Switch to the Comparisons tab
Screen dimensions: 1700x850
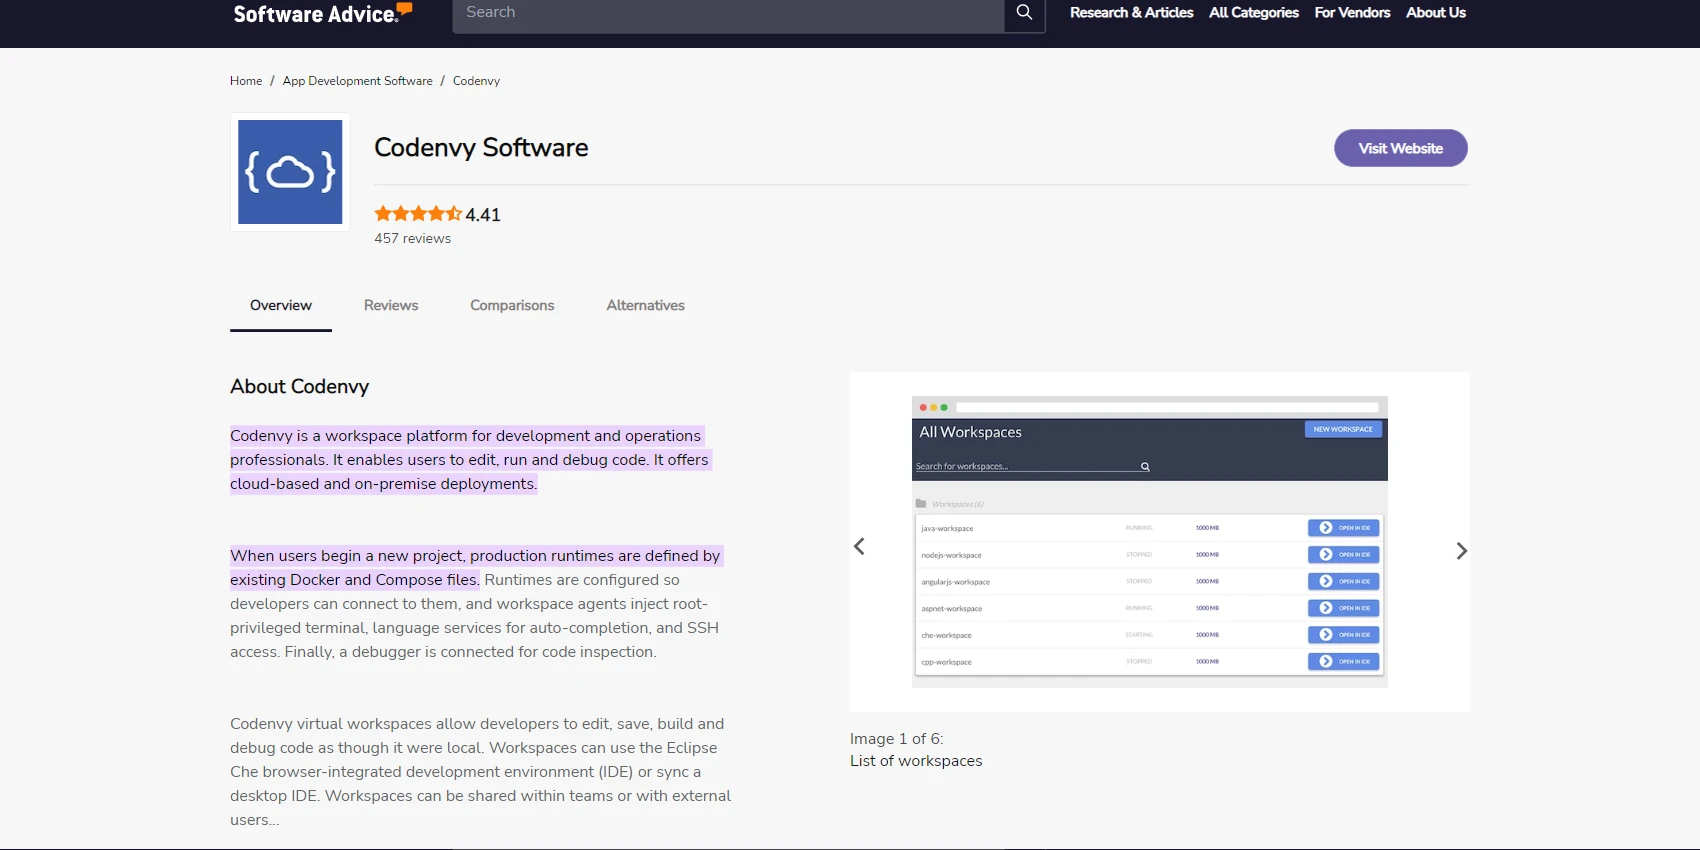[512, 305]
